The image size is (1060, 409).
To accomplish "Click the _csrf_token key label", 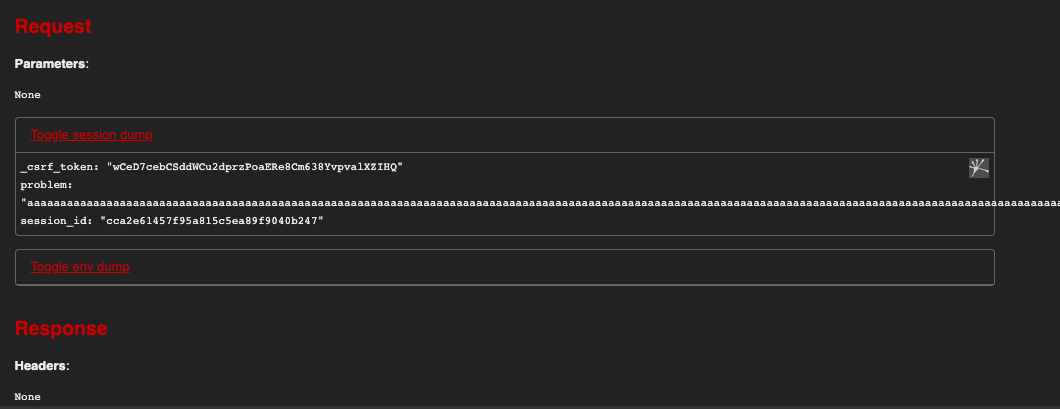I will point(60,166).
